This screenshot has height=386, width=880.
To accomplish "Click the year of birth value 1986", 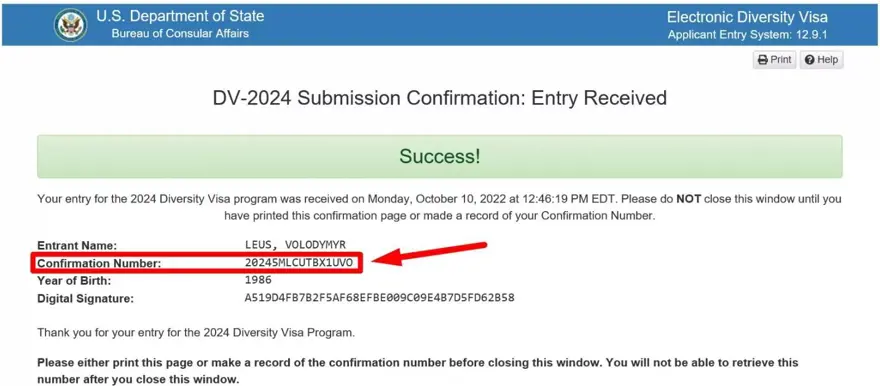I will [x=258, y=280].
